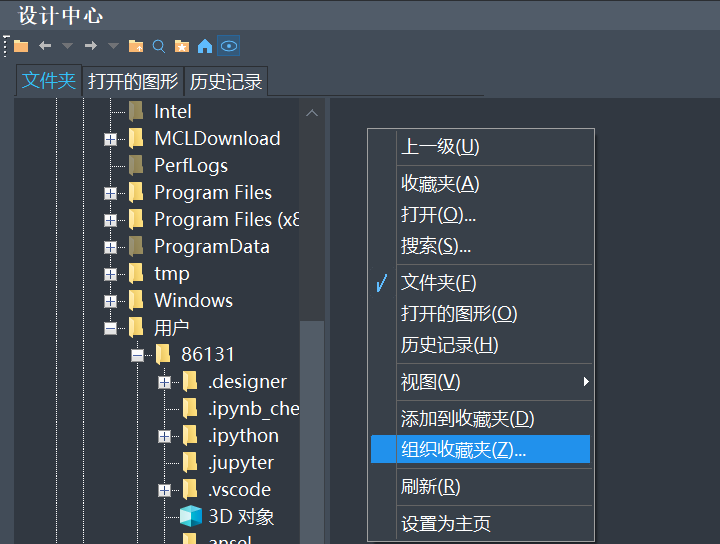This screenshot has width=720, height=544.
Task: Switch to the 文件夹 tab
Action: pos(49,81)
